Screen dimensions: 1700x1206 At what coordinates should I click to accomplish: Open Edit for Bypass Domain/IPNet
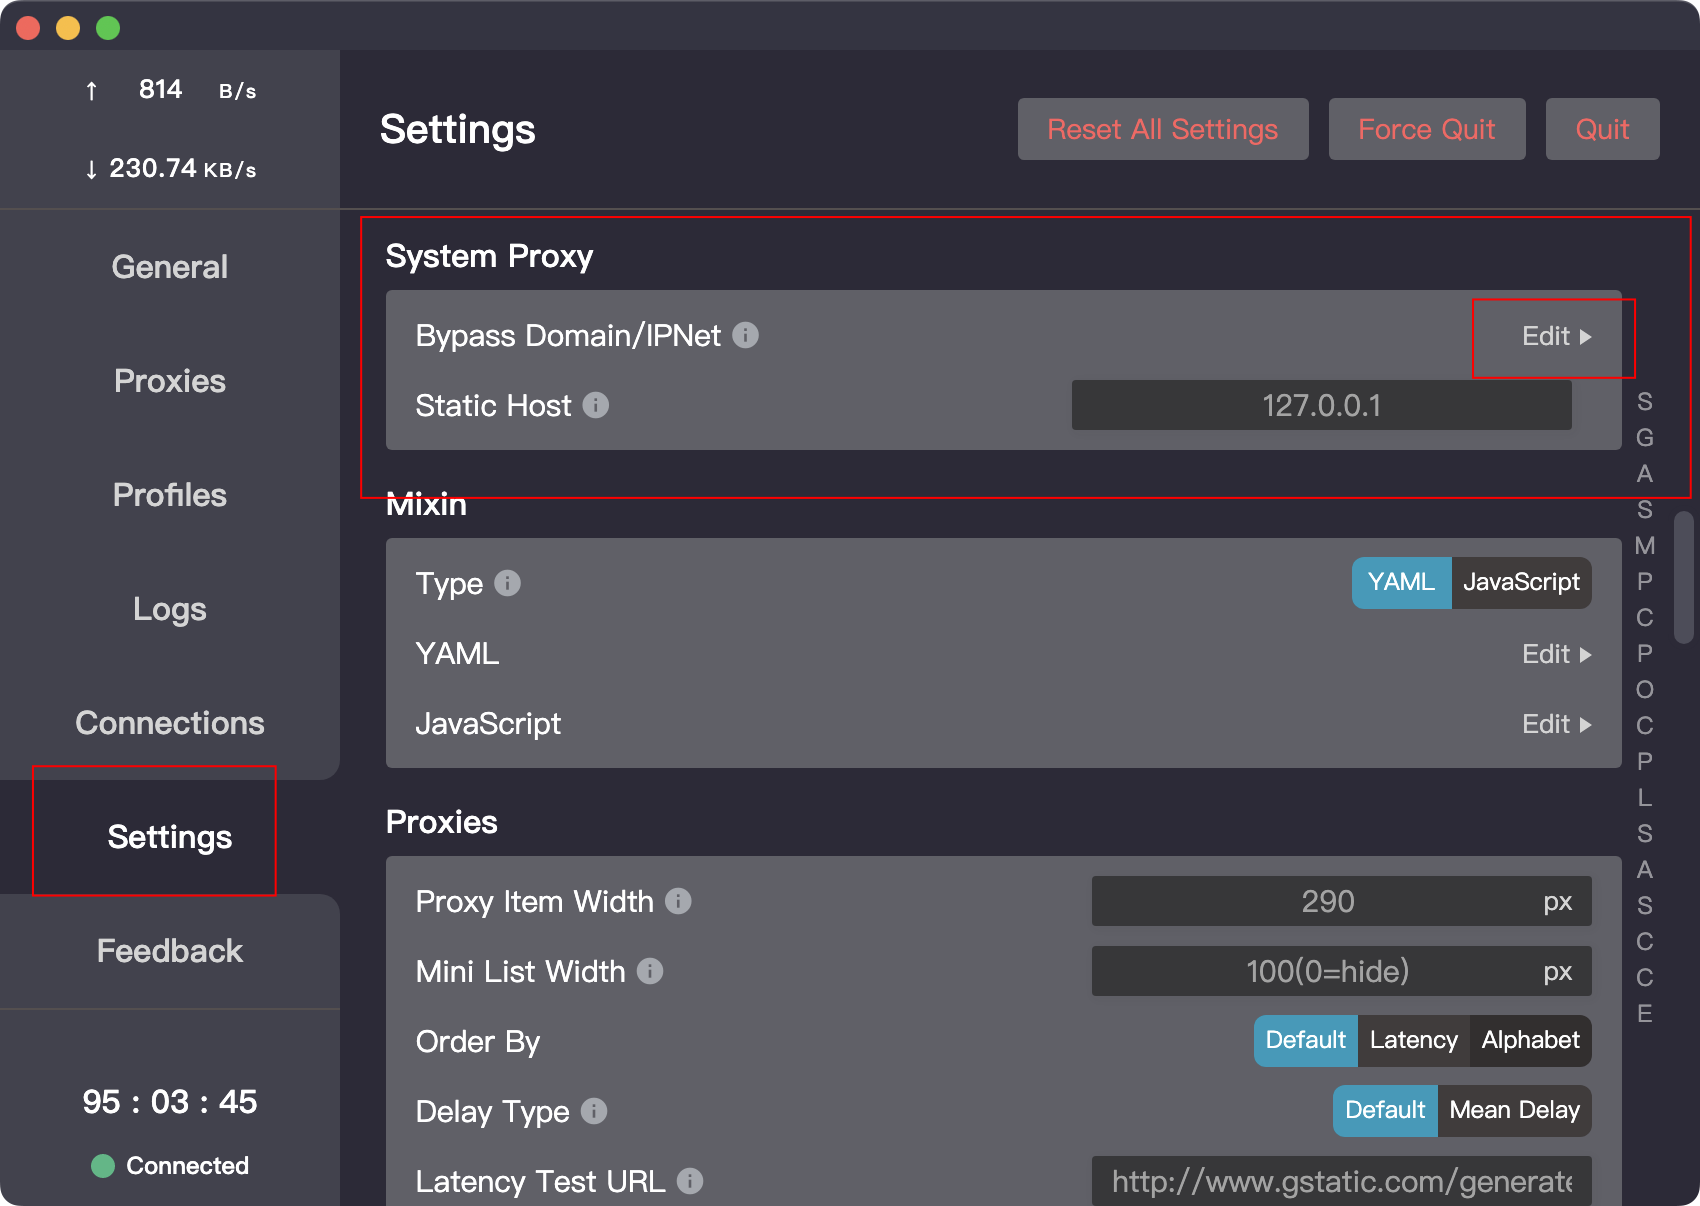pos(1556,337)
